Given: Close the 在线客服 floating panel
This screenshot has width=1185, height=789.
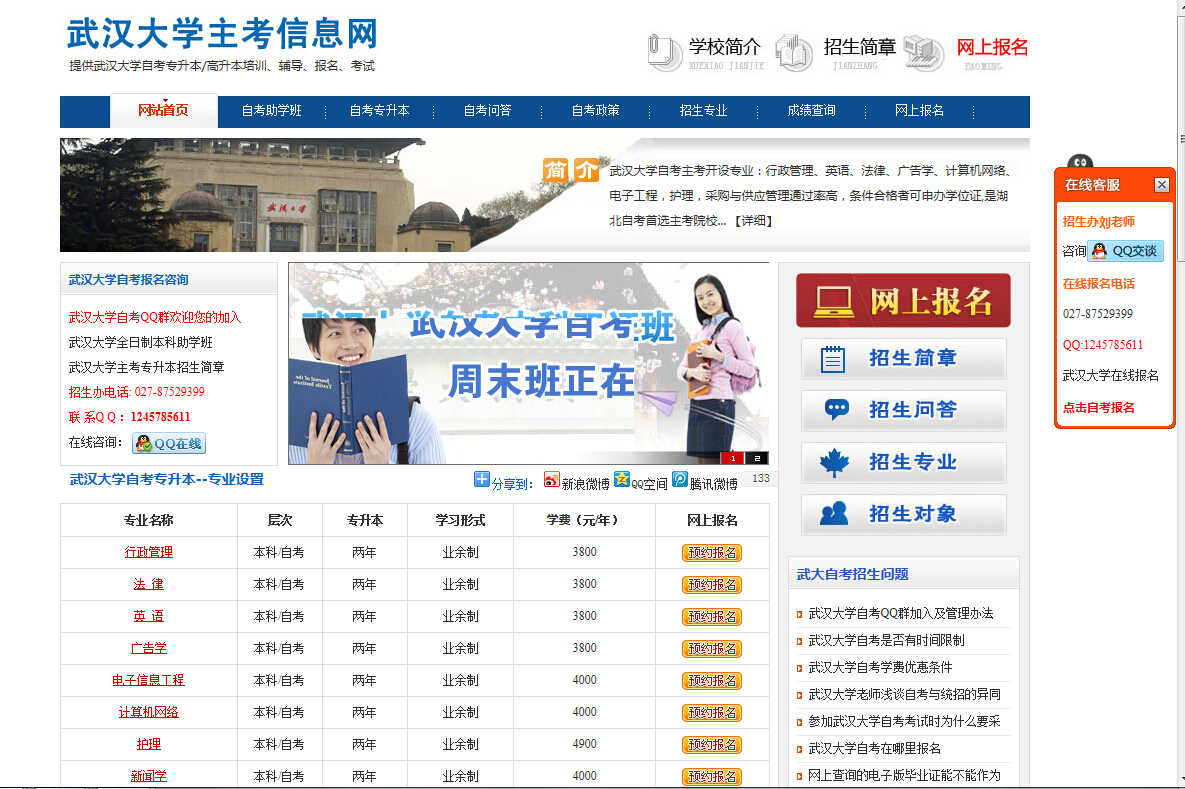Looking at the screenshot, I should pos(1162,185).
